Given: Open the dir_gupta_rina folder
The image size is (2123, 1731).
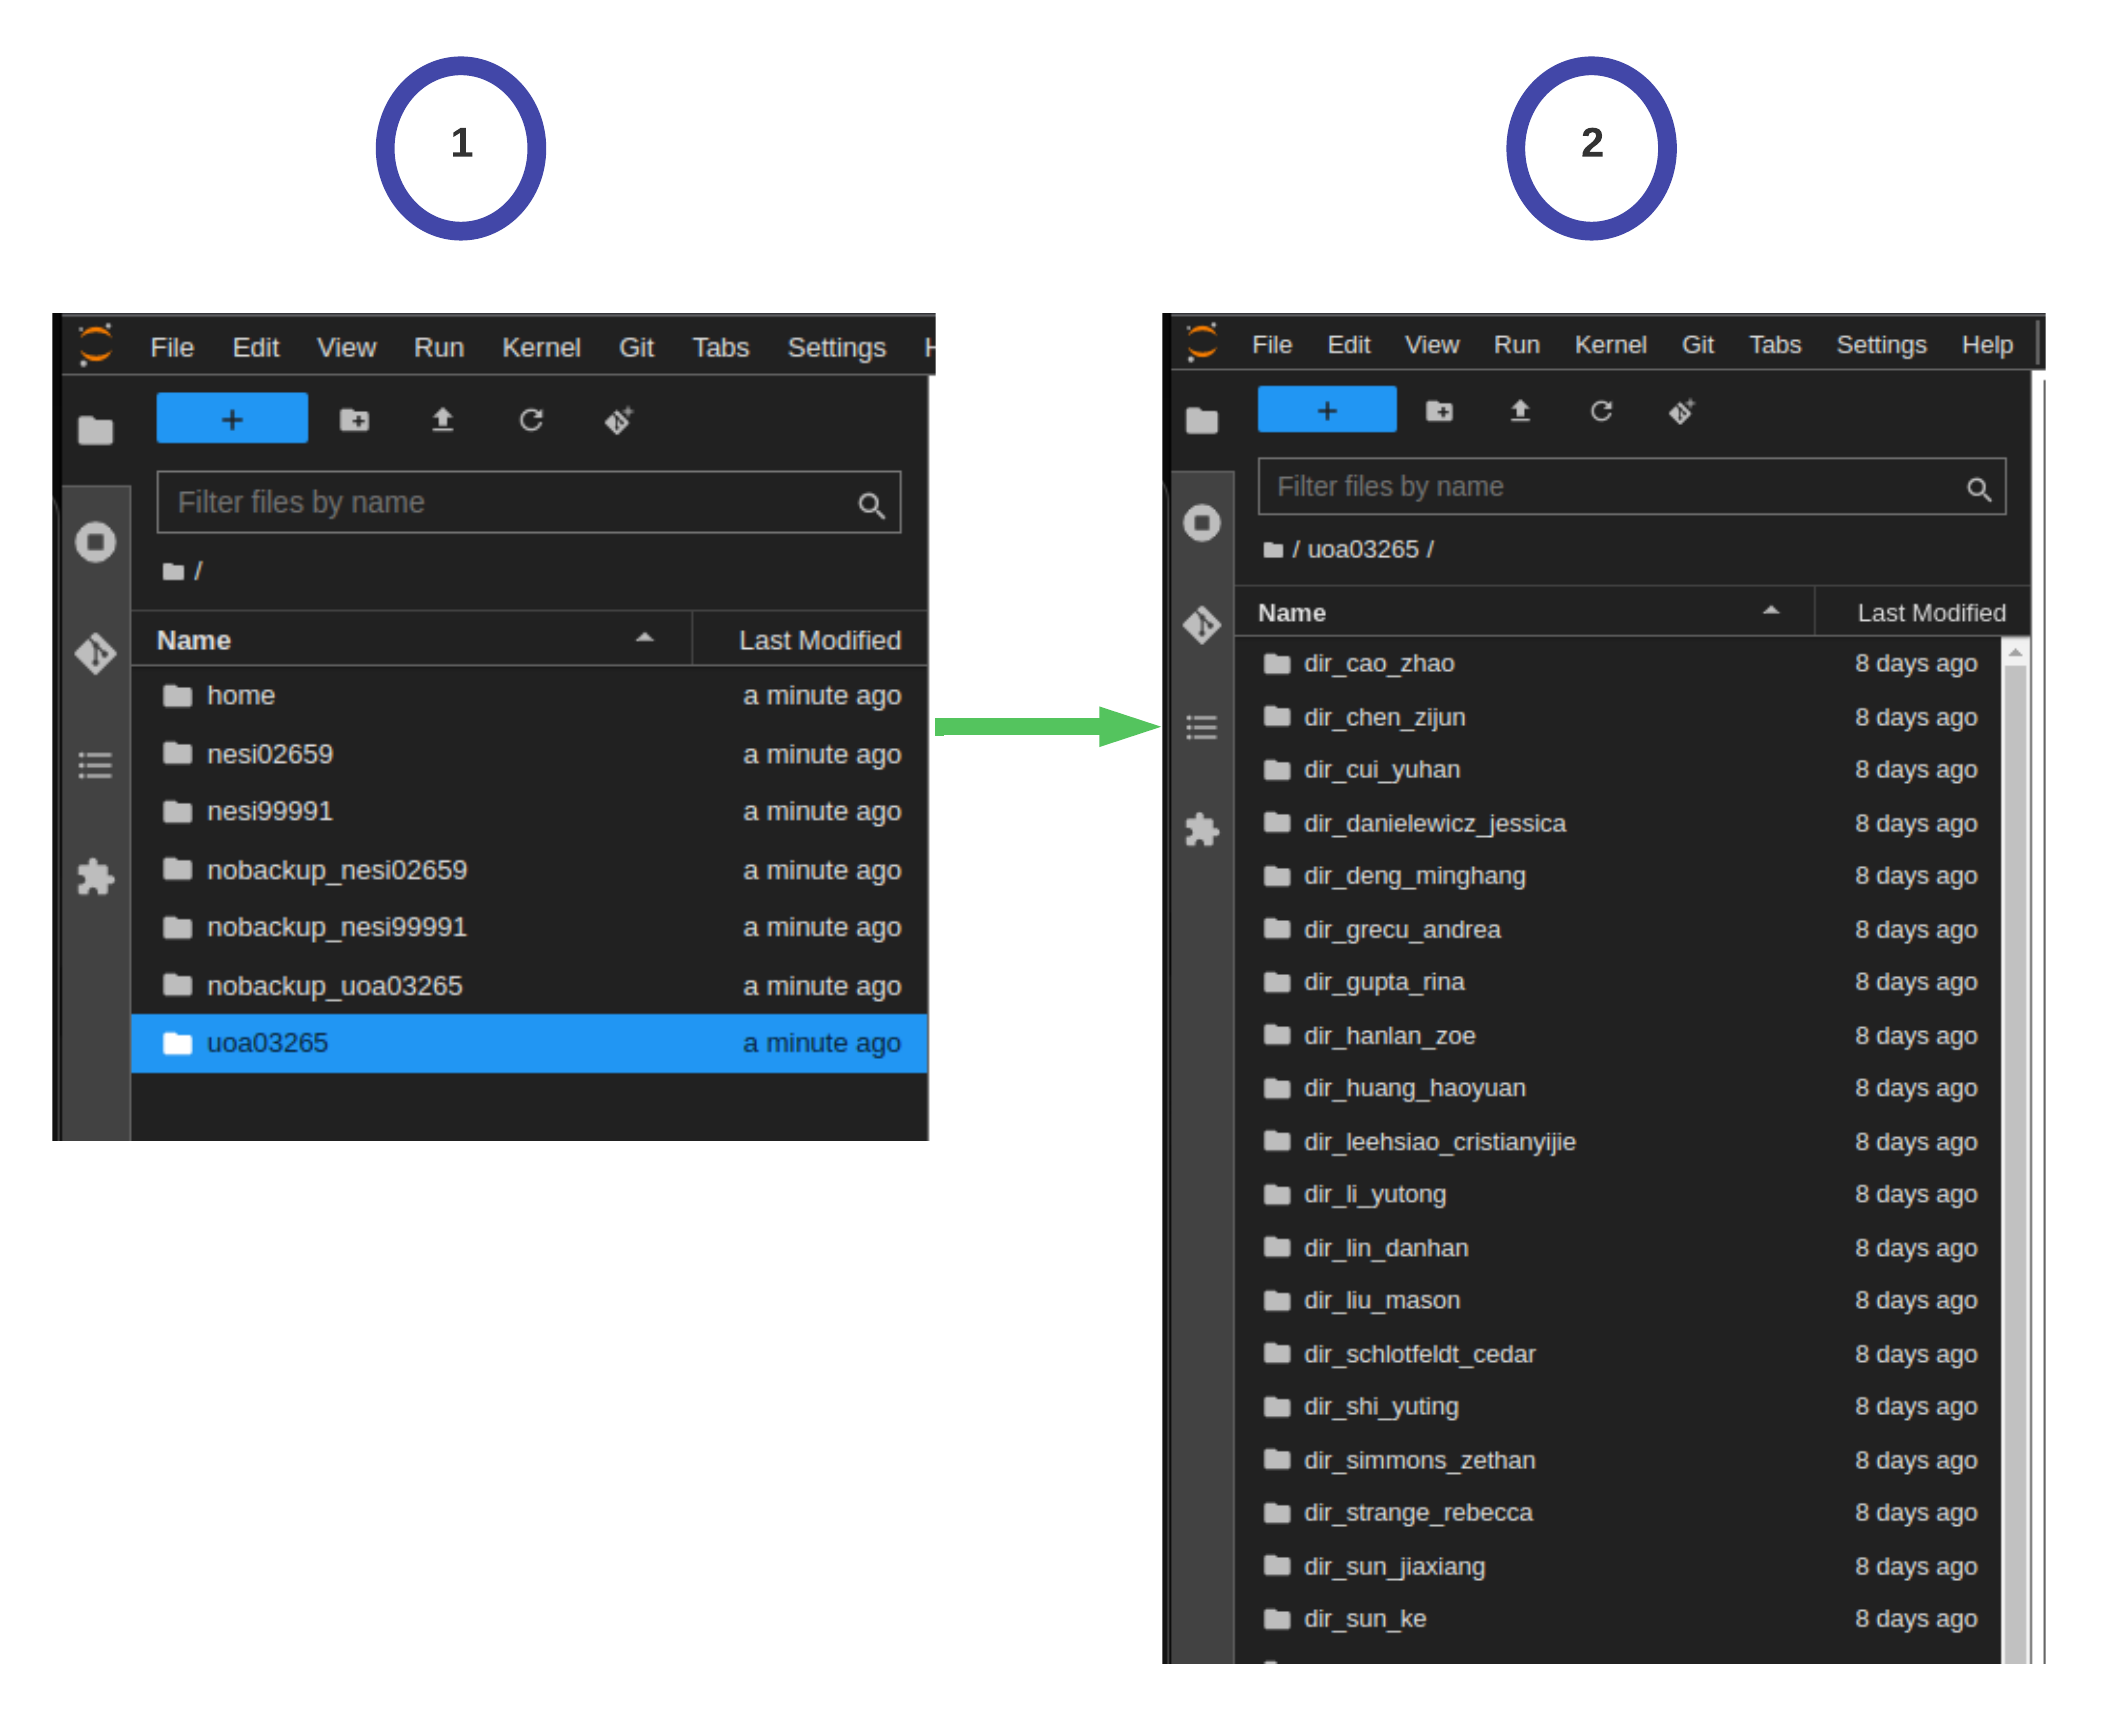Looking at the screenshot, I should (x=1384, y=982).
